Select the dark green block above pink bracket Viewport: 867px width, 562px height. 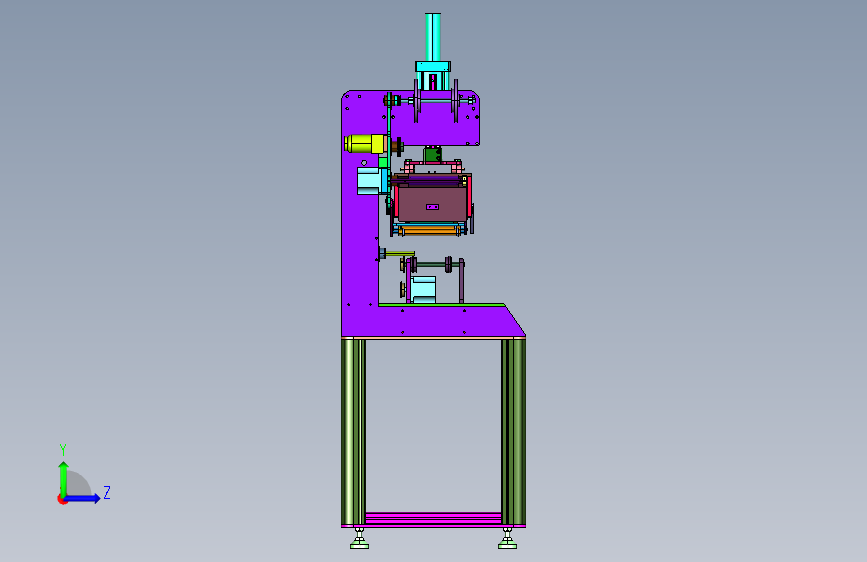432,154
